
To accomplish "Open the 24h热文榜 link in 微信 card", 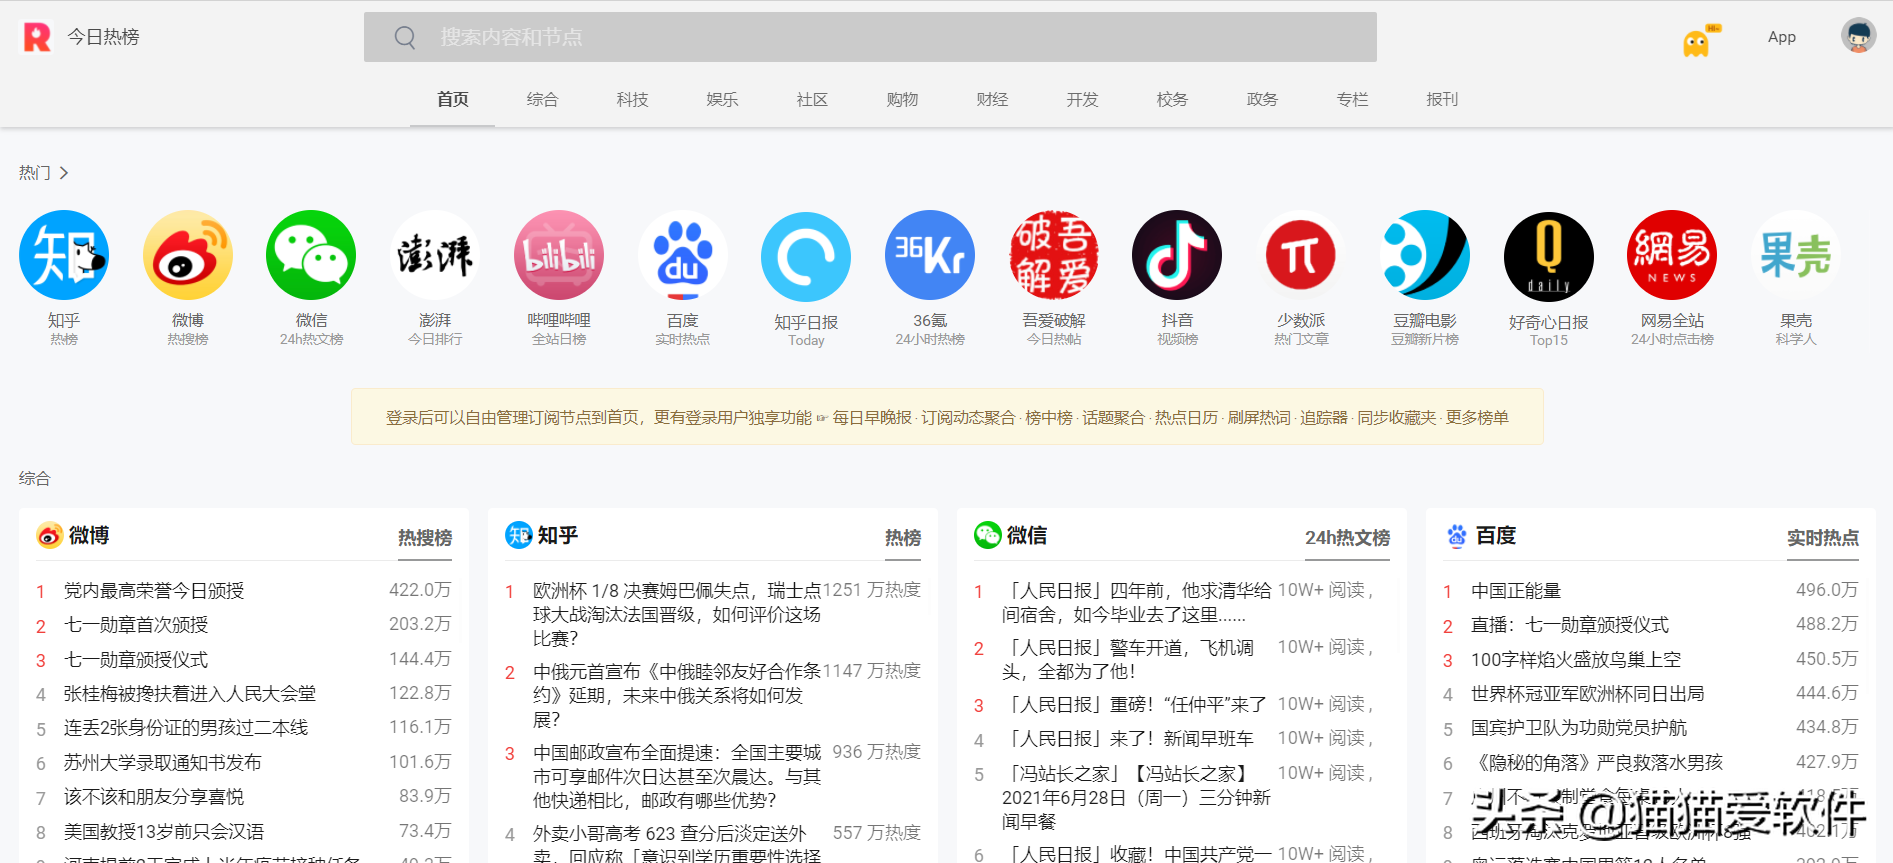I will tap(1348, 538).
